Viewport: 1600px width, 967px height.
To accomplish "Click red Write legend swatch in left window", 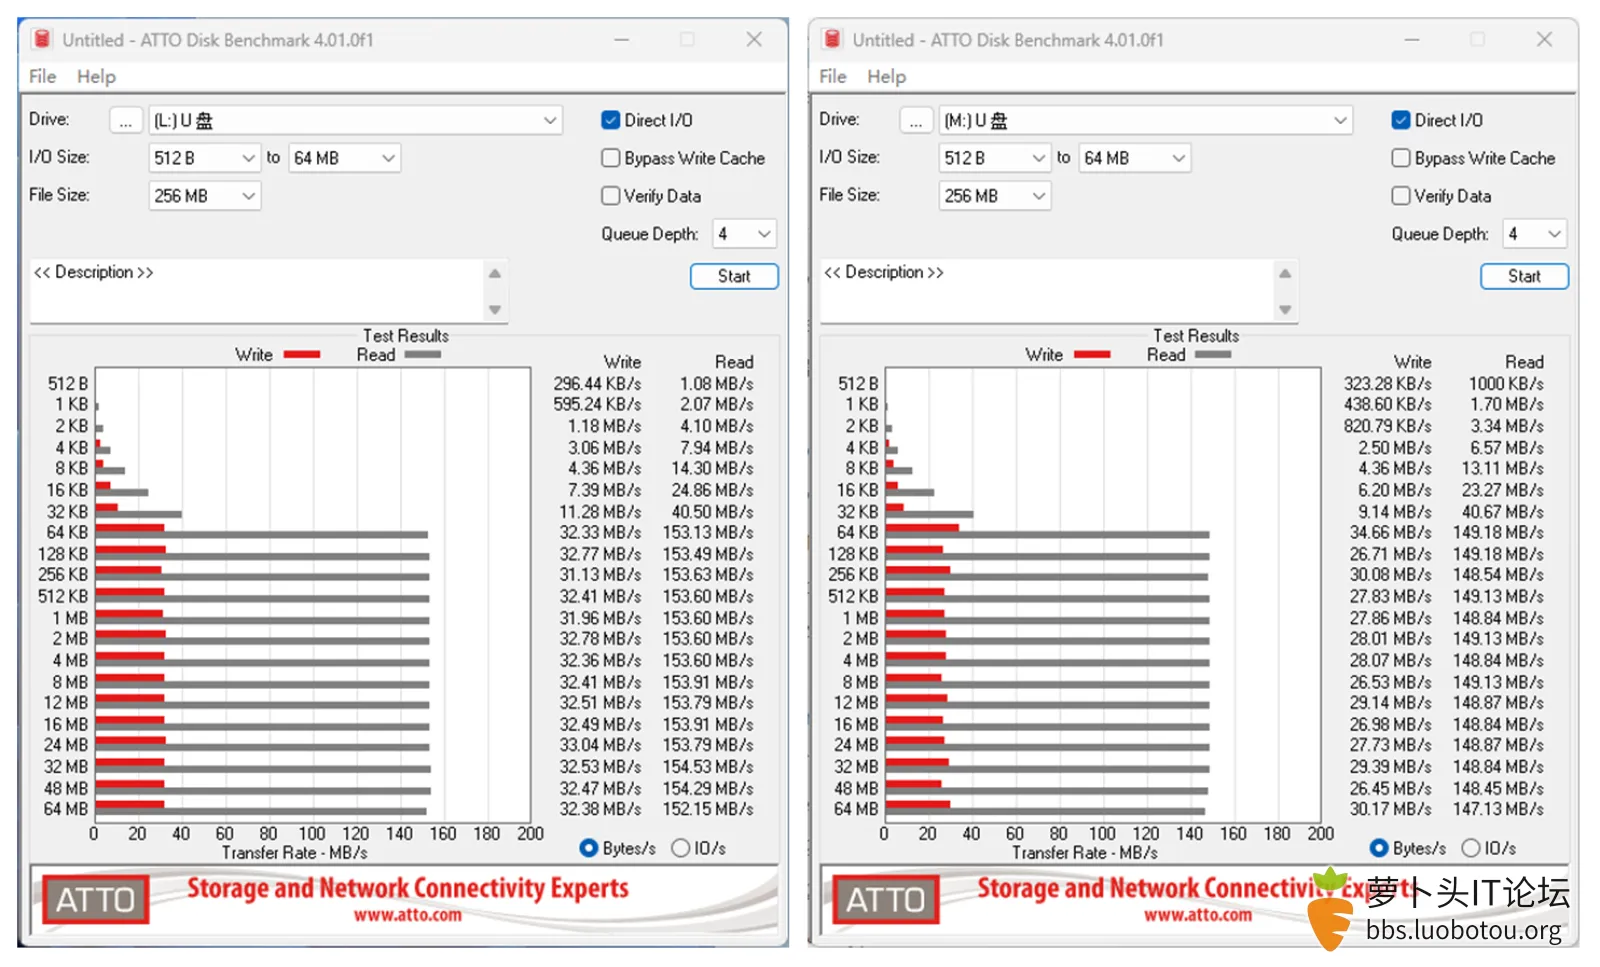I will pos(302,354).
